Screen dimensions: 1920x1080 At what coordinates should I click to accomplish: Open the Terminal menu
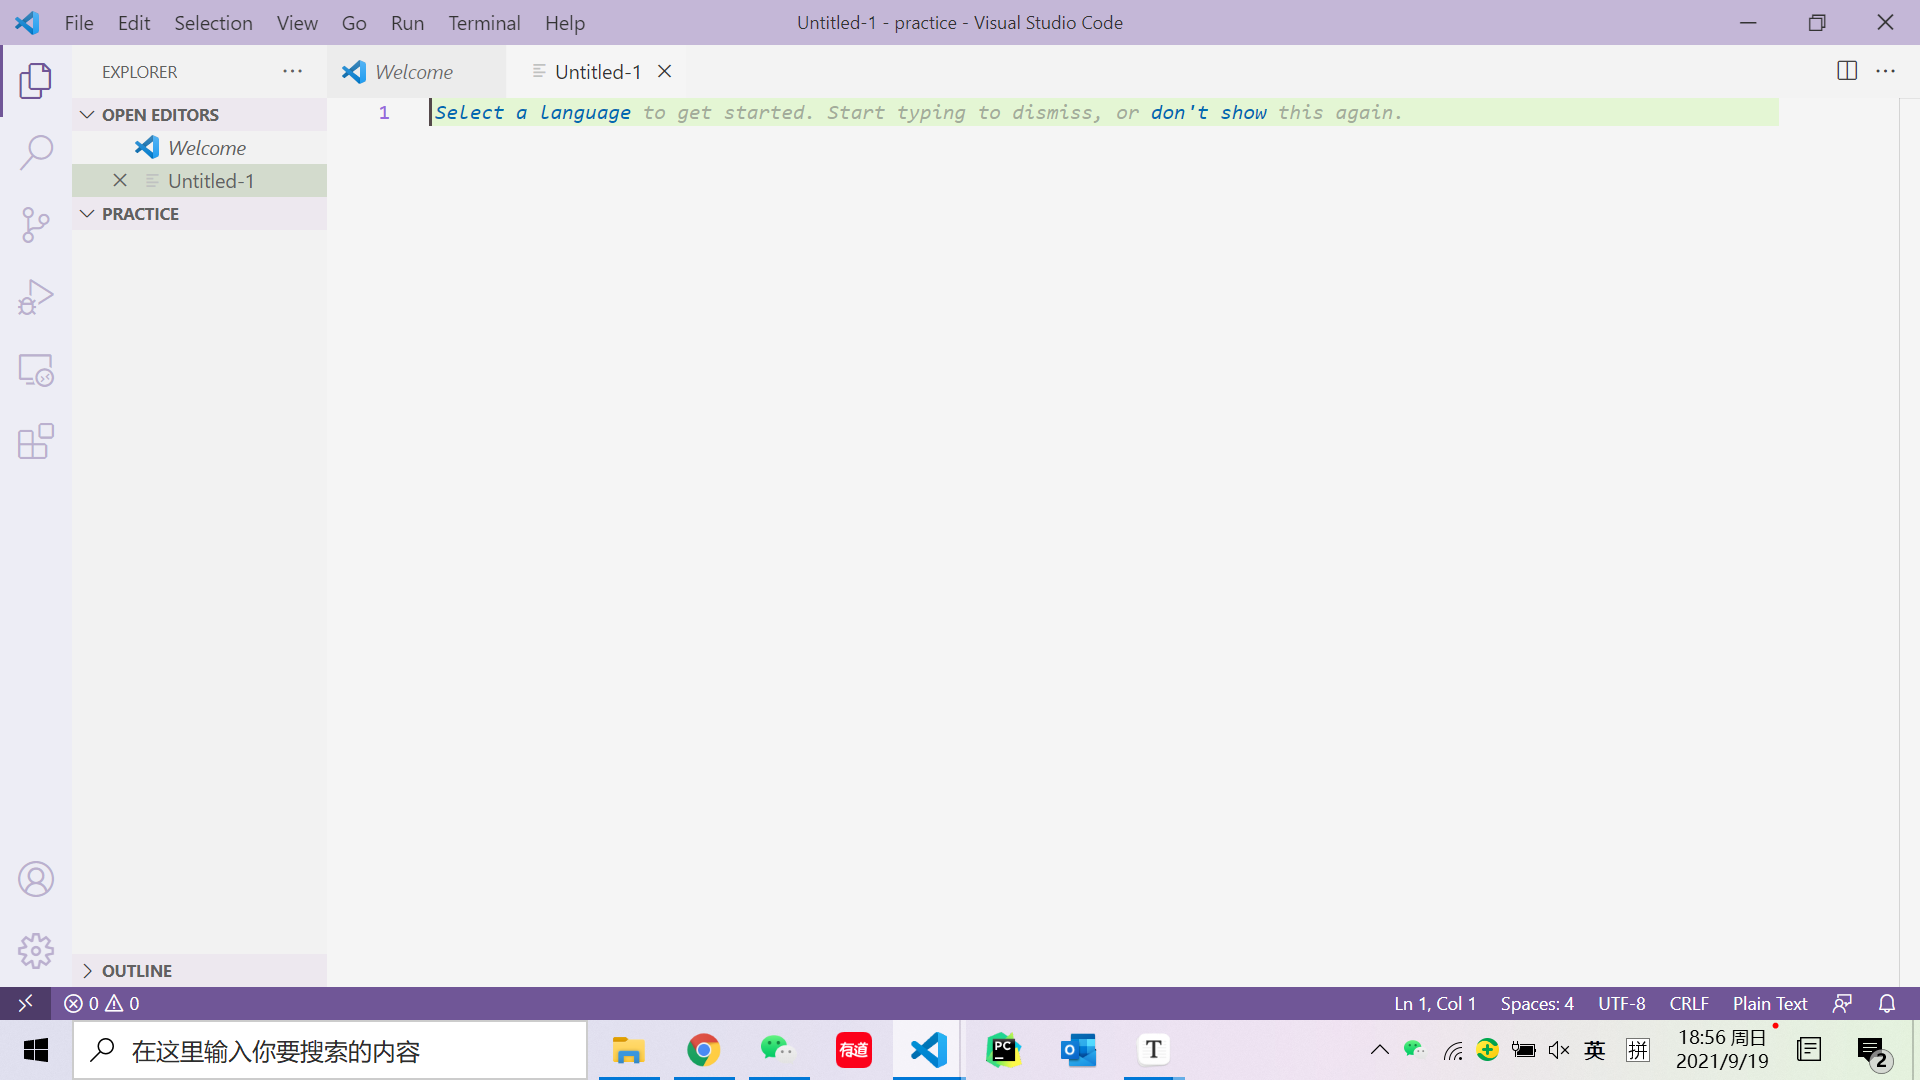point(484,22)
